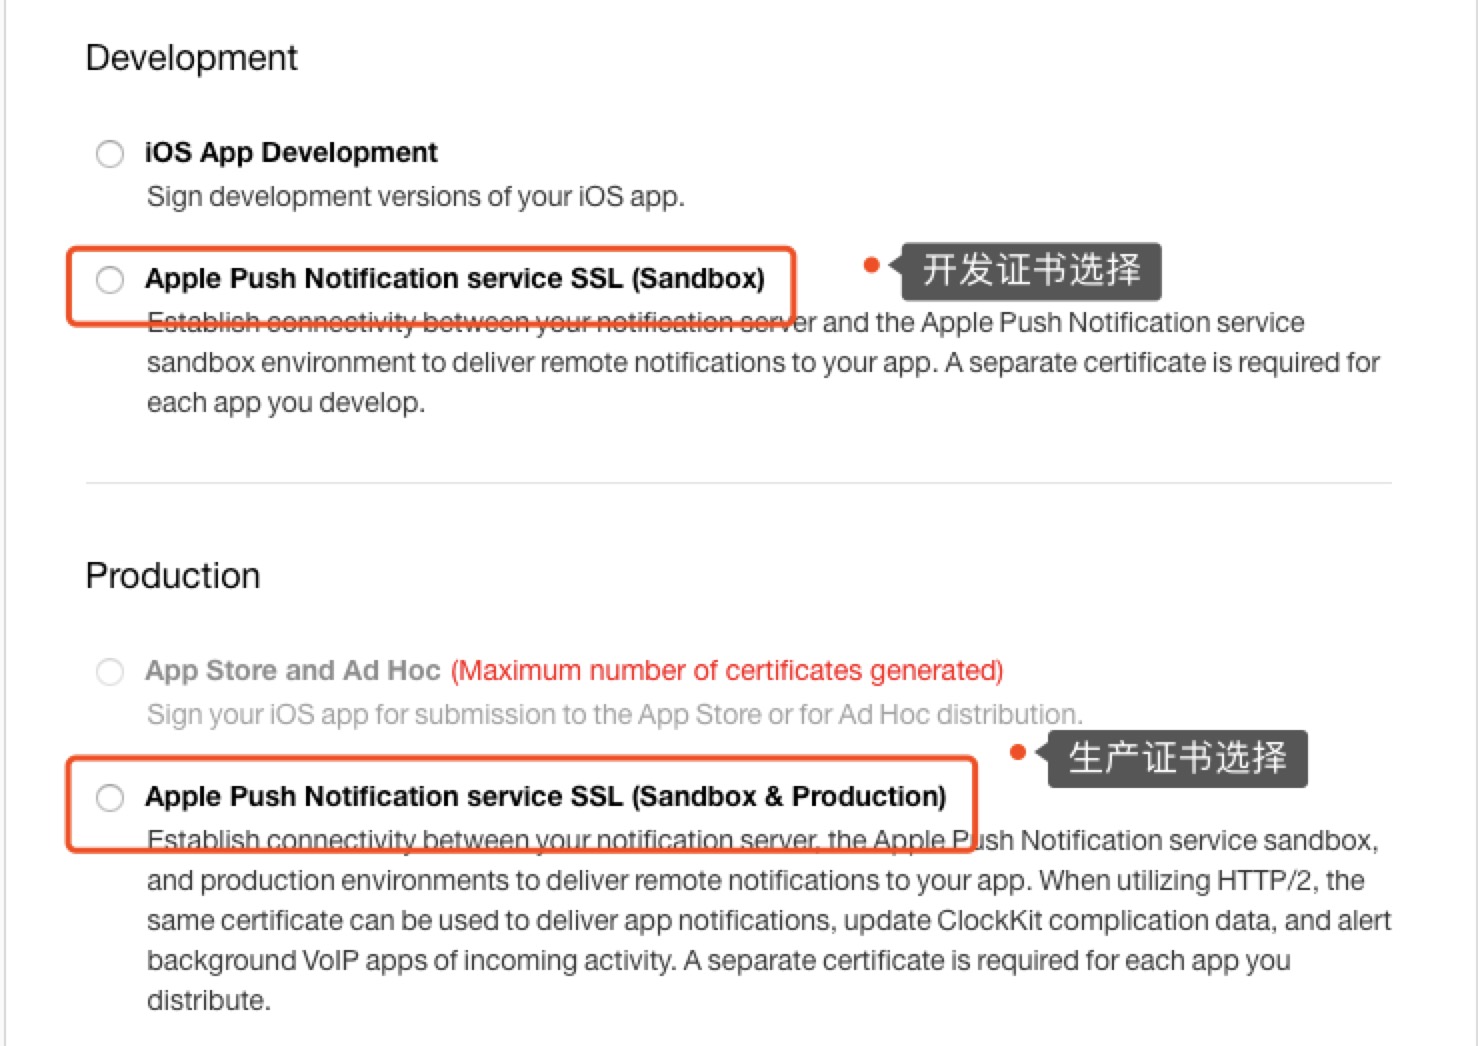
Task: Click the 'Apple Push Notification service SSL (Sandbox)' label
Action: coord(455,278)
